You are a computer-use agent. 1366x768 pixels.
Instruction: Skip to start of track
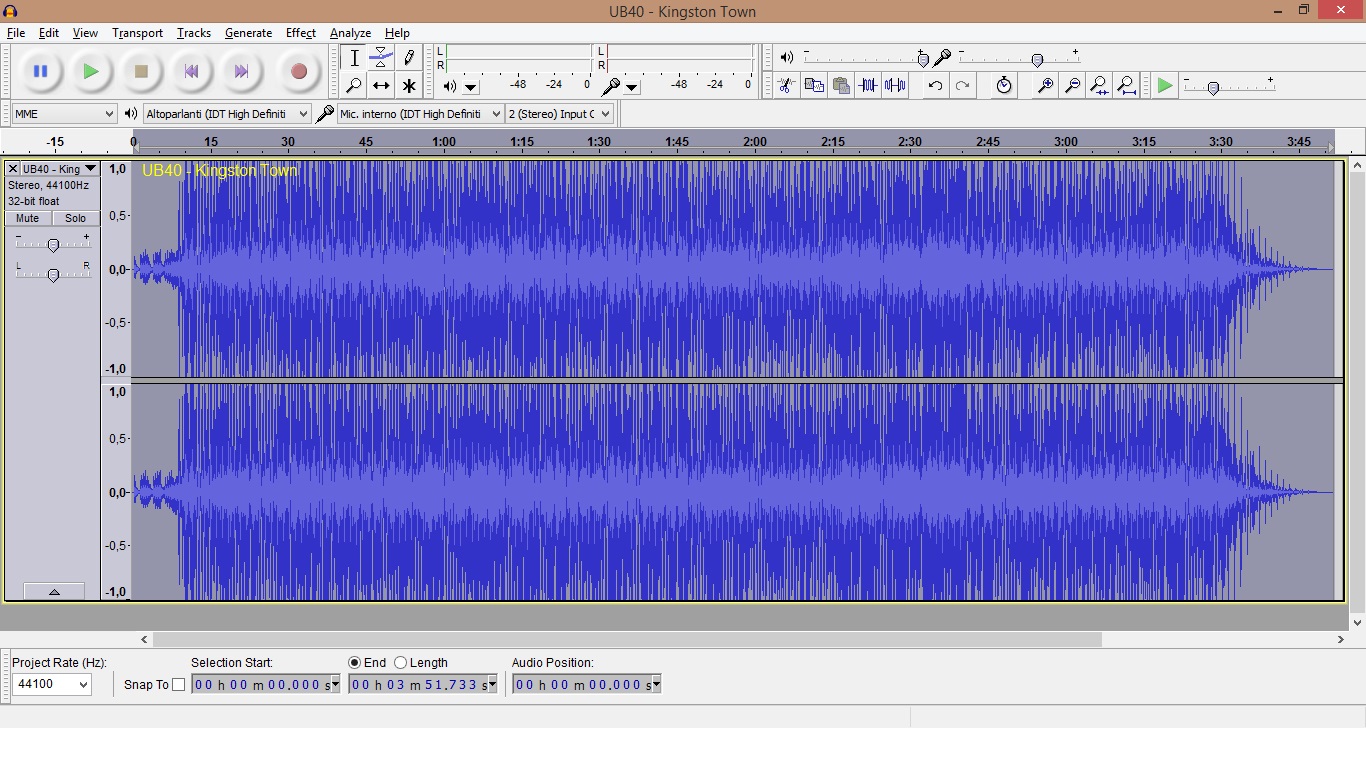[x=191, y=71]
